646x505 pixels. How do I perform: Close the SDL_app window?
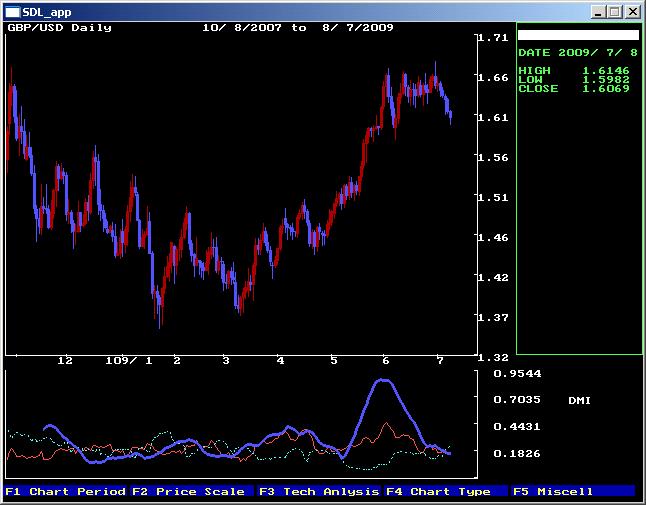pos(632,12)
